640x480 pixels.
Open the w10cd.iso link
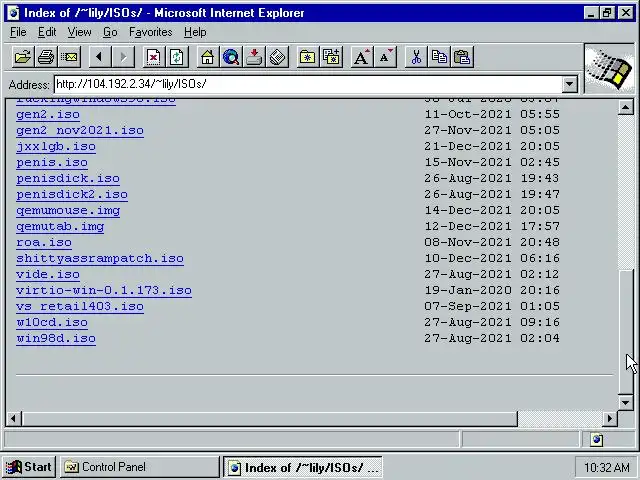(52, 322)
